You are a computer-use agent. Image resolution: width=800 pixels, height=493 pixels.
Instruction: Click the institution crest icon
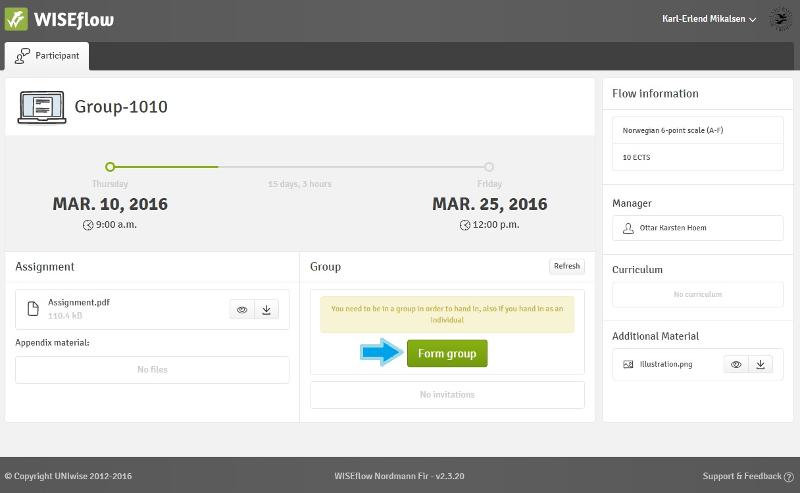pyautogui.click(x=780, y=19)
